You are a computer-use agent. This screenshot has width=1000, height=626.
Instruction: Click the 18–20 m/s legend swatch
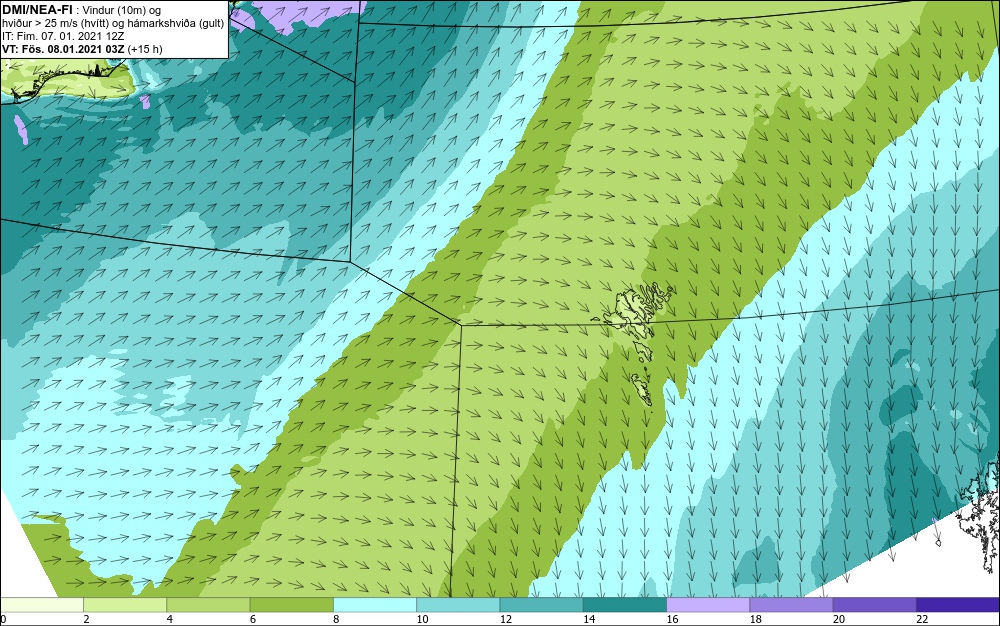pos(791,605)
